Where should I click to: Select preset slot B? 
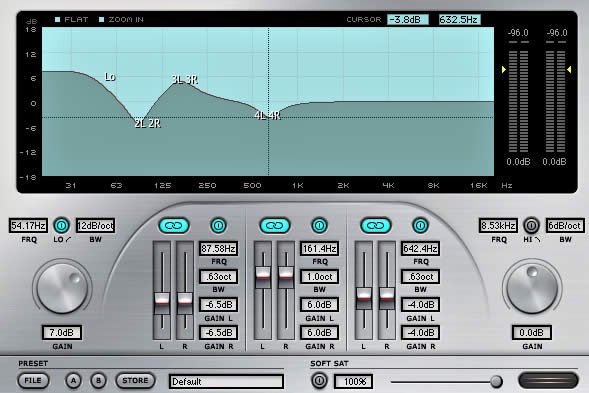pos(98,381)
